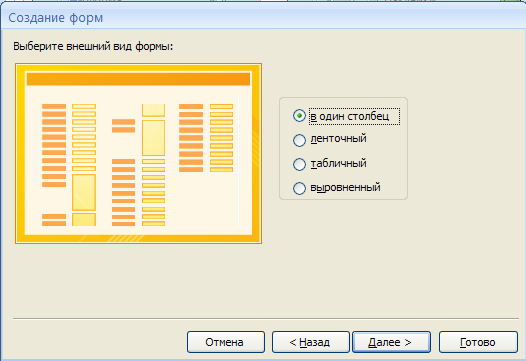Pick the "выровненный" layout radio button
Screen dimensions: 526x361
299,188
